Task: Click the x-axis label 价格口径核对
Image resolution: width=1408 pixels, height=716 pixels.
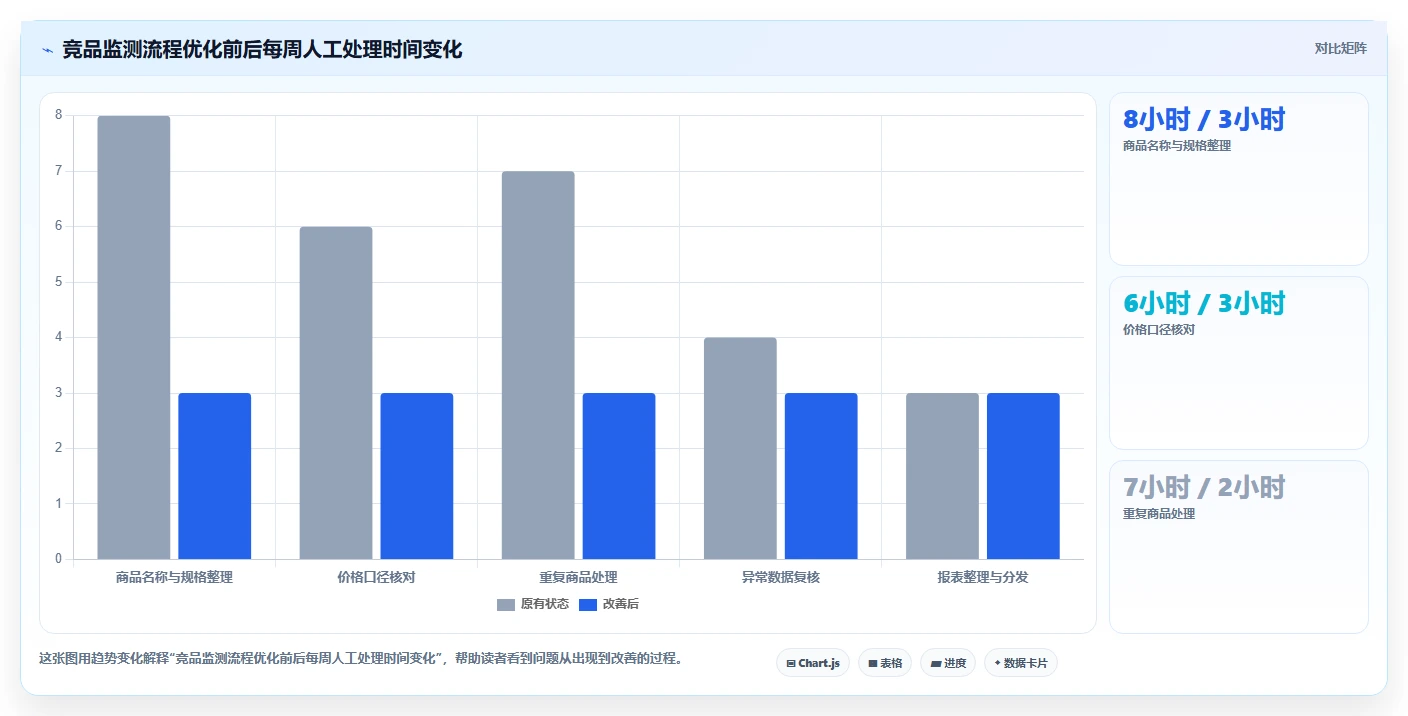Action: pos(376,577)
